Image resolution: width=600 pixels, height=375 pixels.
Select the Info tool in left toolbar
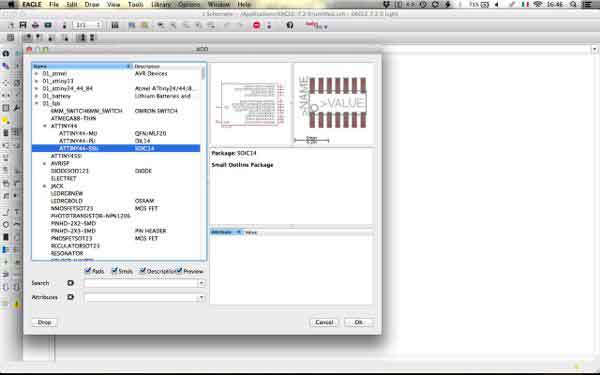coord(6,54)
